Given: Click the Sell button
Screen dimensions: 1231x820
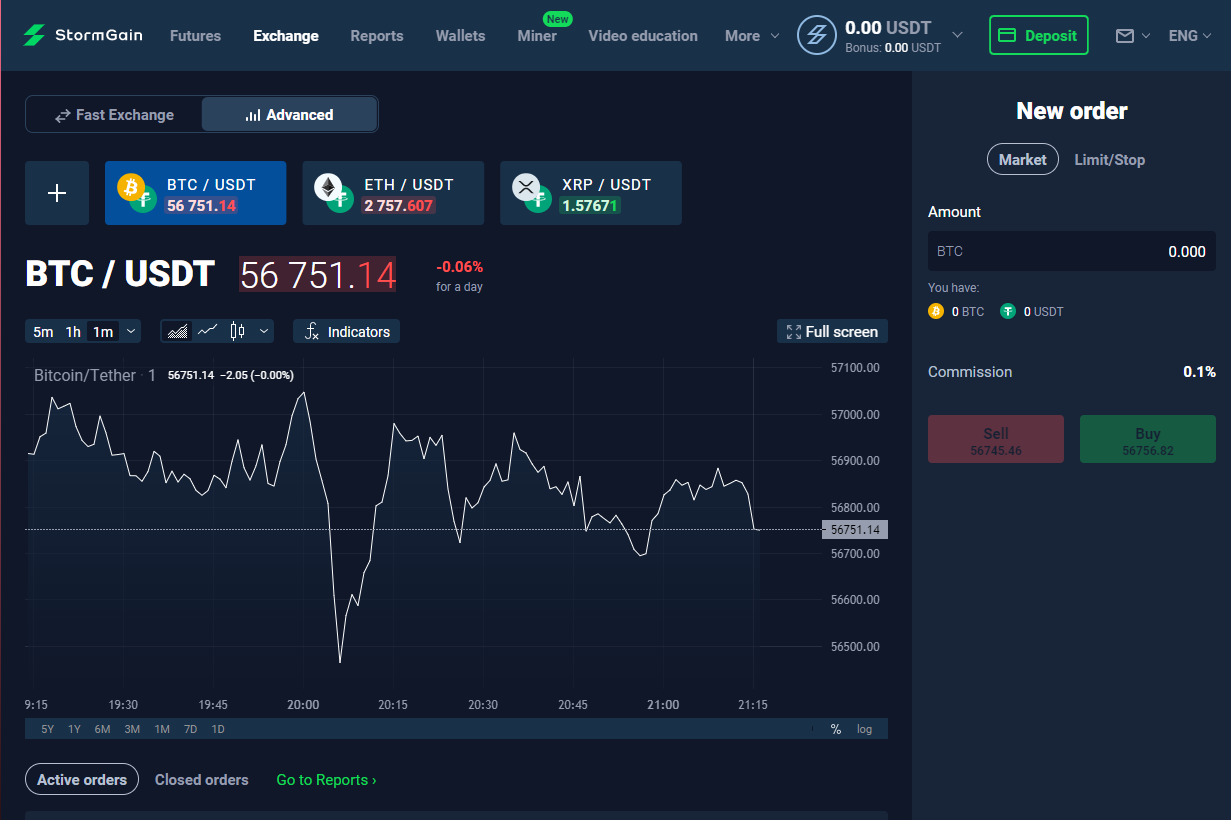Looking at the screenshot, I should click(x=996, y=439).
